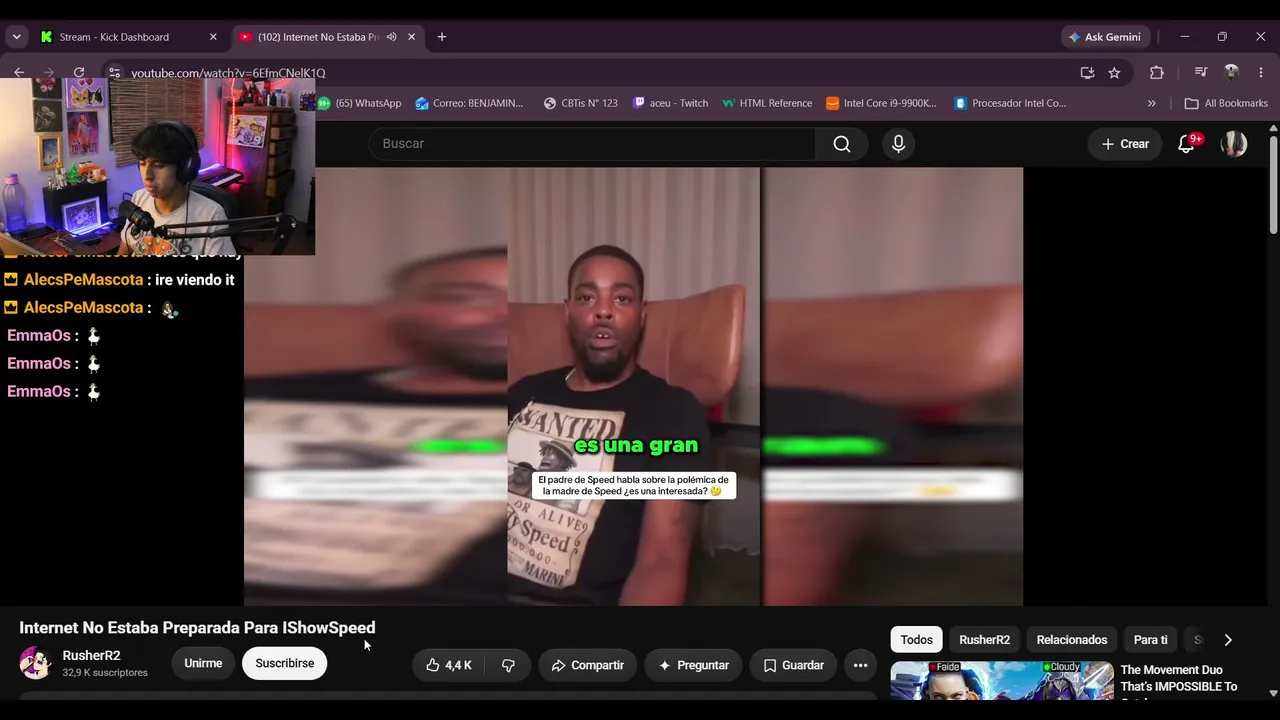Open the Procesador Intel Co... bookmark
Screen dimensions: 1280x720
1011,103
